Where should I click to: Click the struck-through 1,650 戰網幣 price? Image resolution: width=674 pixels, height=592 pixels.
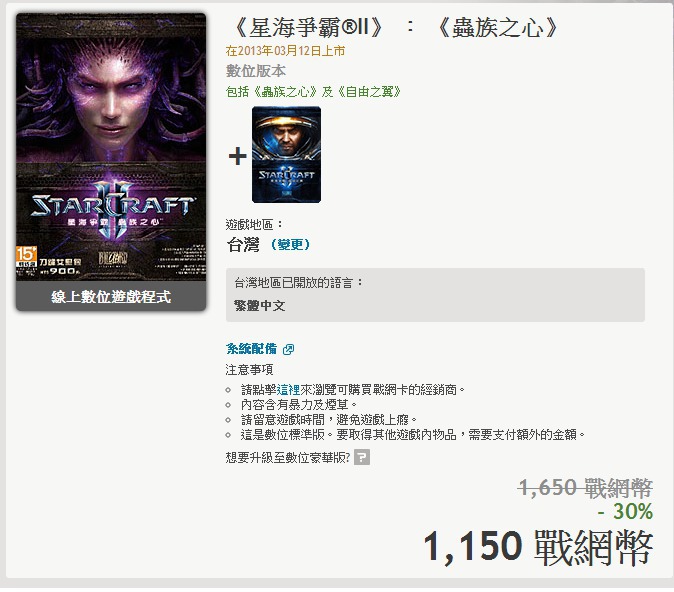[x=585, y=488]
